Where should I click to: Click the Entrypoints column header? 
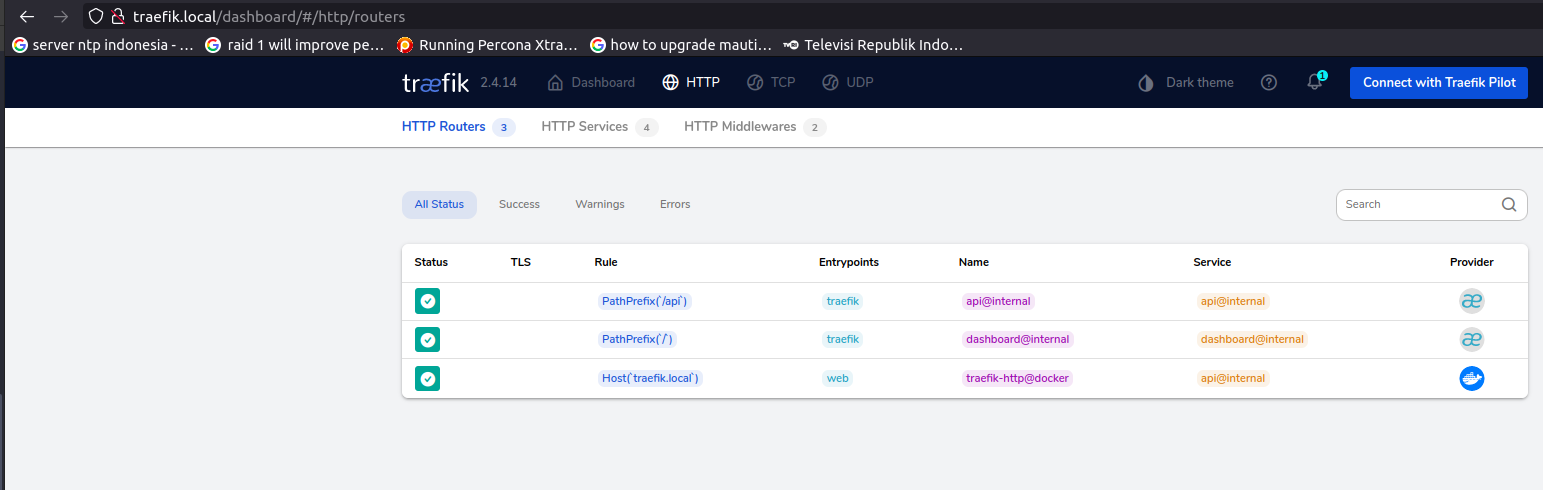point(849,262)
